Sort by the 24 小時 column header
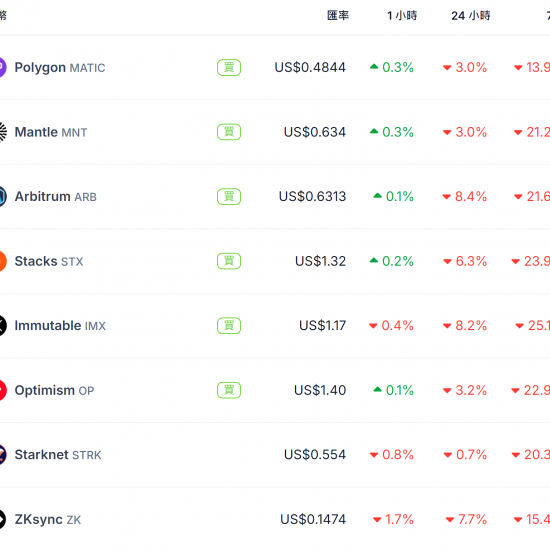The height and width of the screenshot is (550, 550). 471,15
